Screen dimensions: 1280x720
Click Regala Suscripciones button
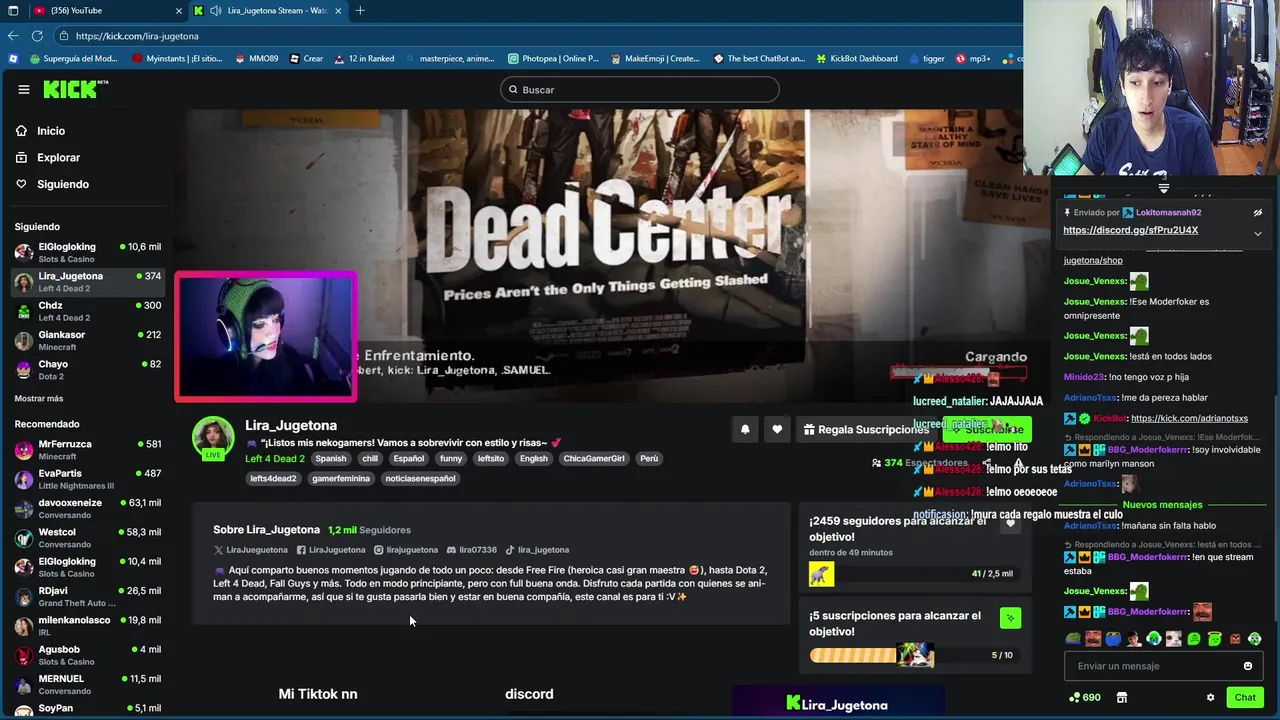[866, 429]
